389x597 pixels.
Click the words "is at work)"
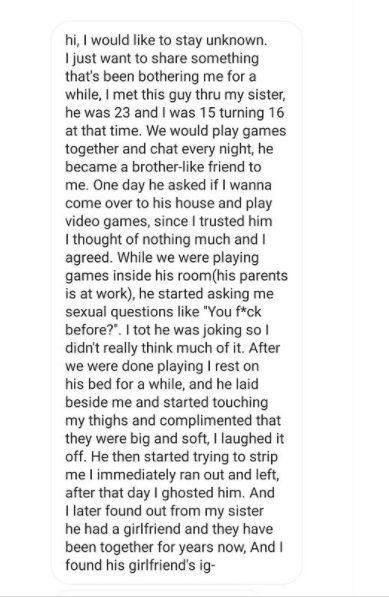coord(98,293)
